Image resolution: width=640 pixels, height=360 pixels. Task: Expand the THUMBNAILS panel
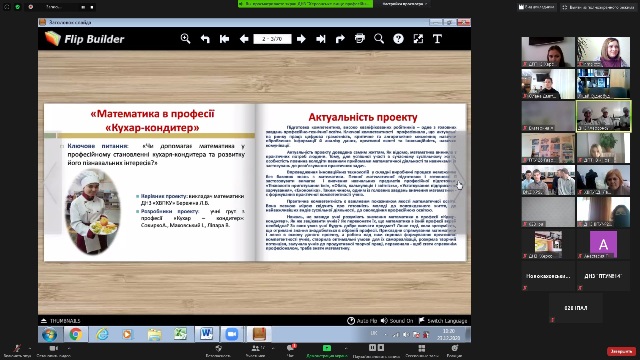(60, 321)
